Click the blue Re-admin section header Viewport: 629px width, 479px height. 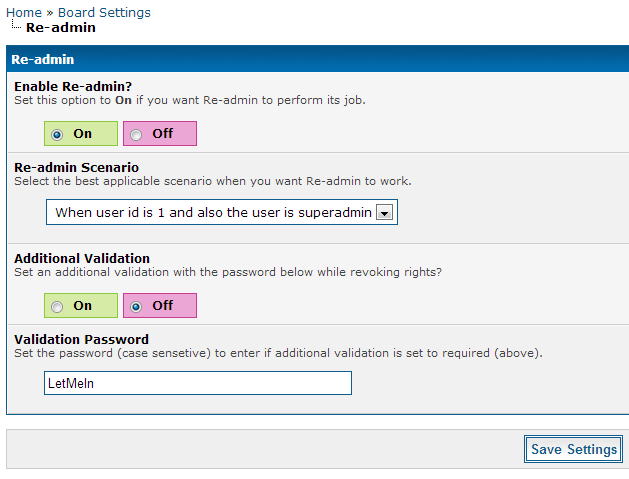coord(315,60)
